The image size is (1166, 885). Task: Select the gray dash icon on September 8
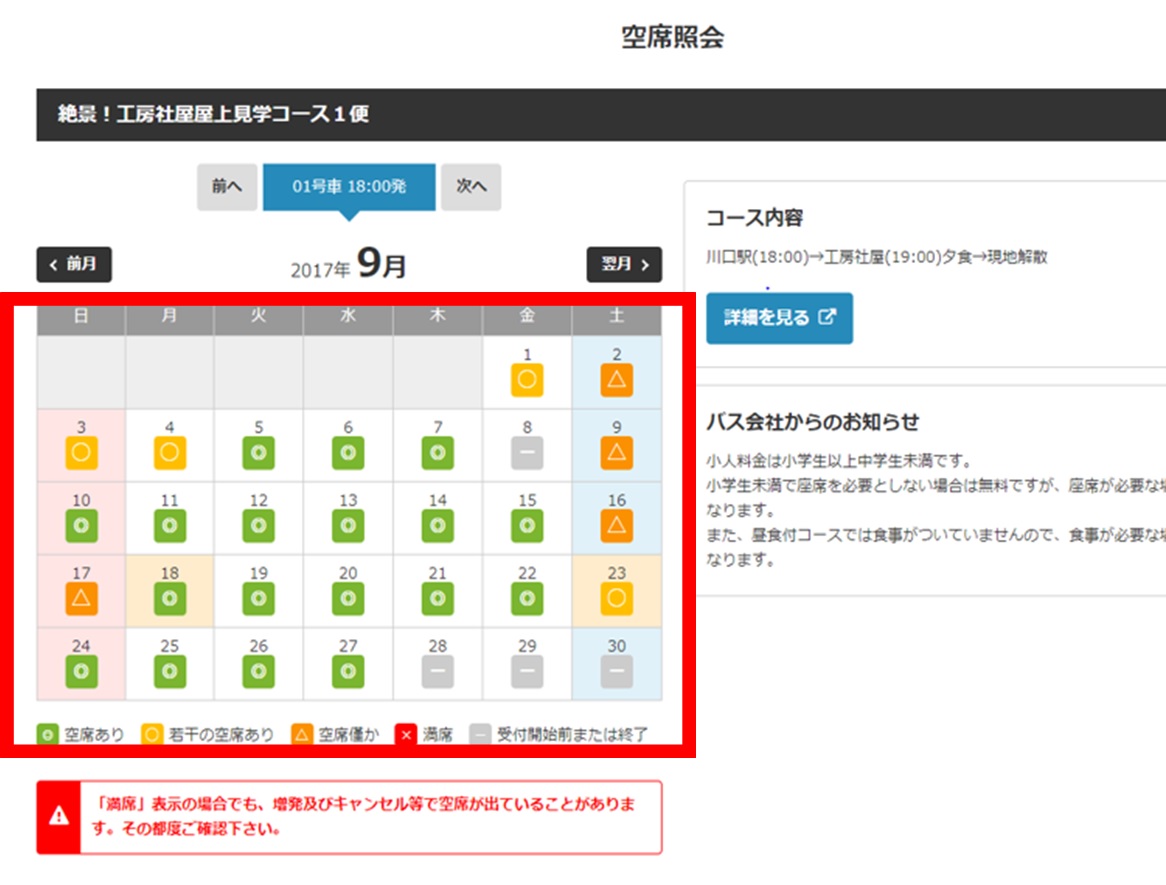[x=527, y=453]
